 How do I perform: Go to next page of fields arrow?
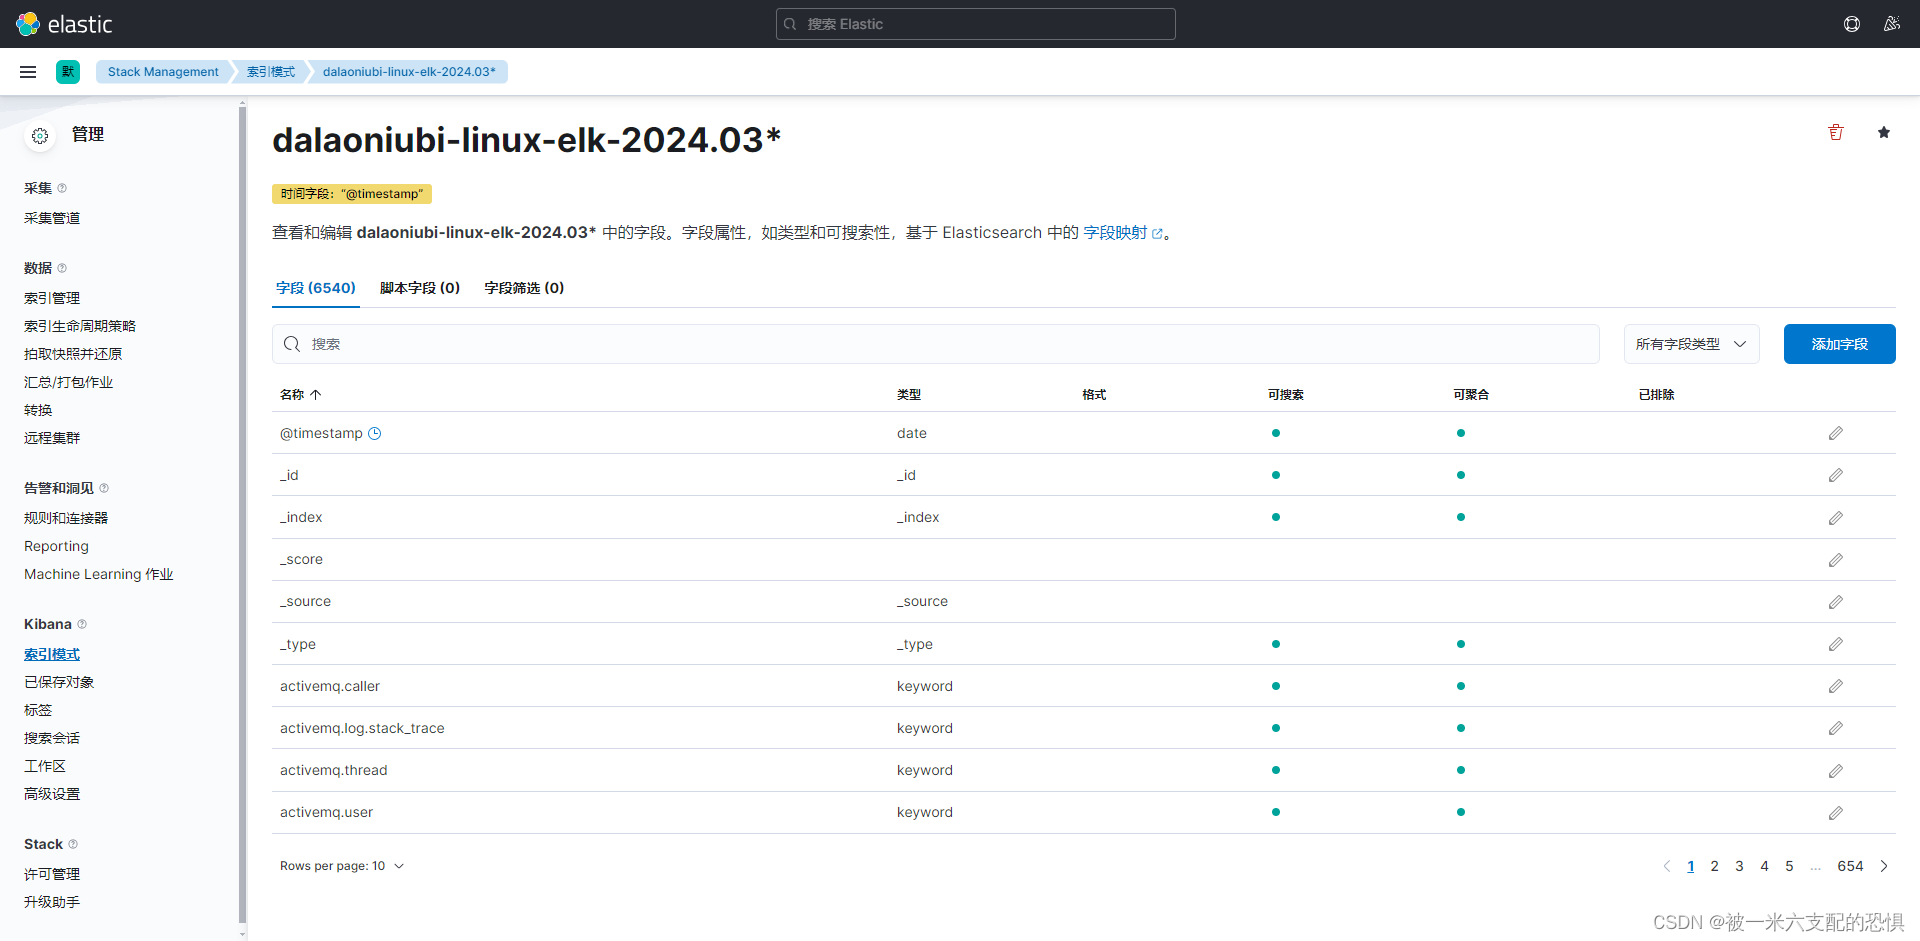(1884, 866)
